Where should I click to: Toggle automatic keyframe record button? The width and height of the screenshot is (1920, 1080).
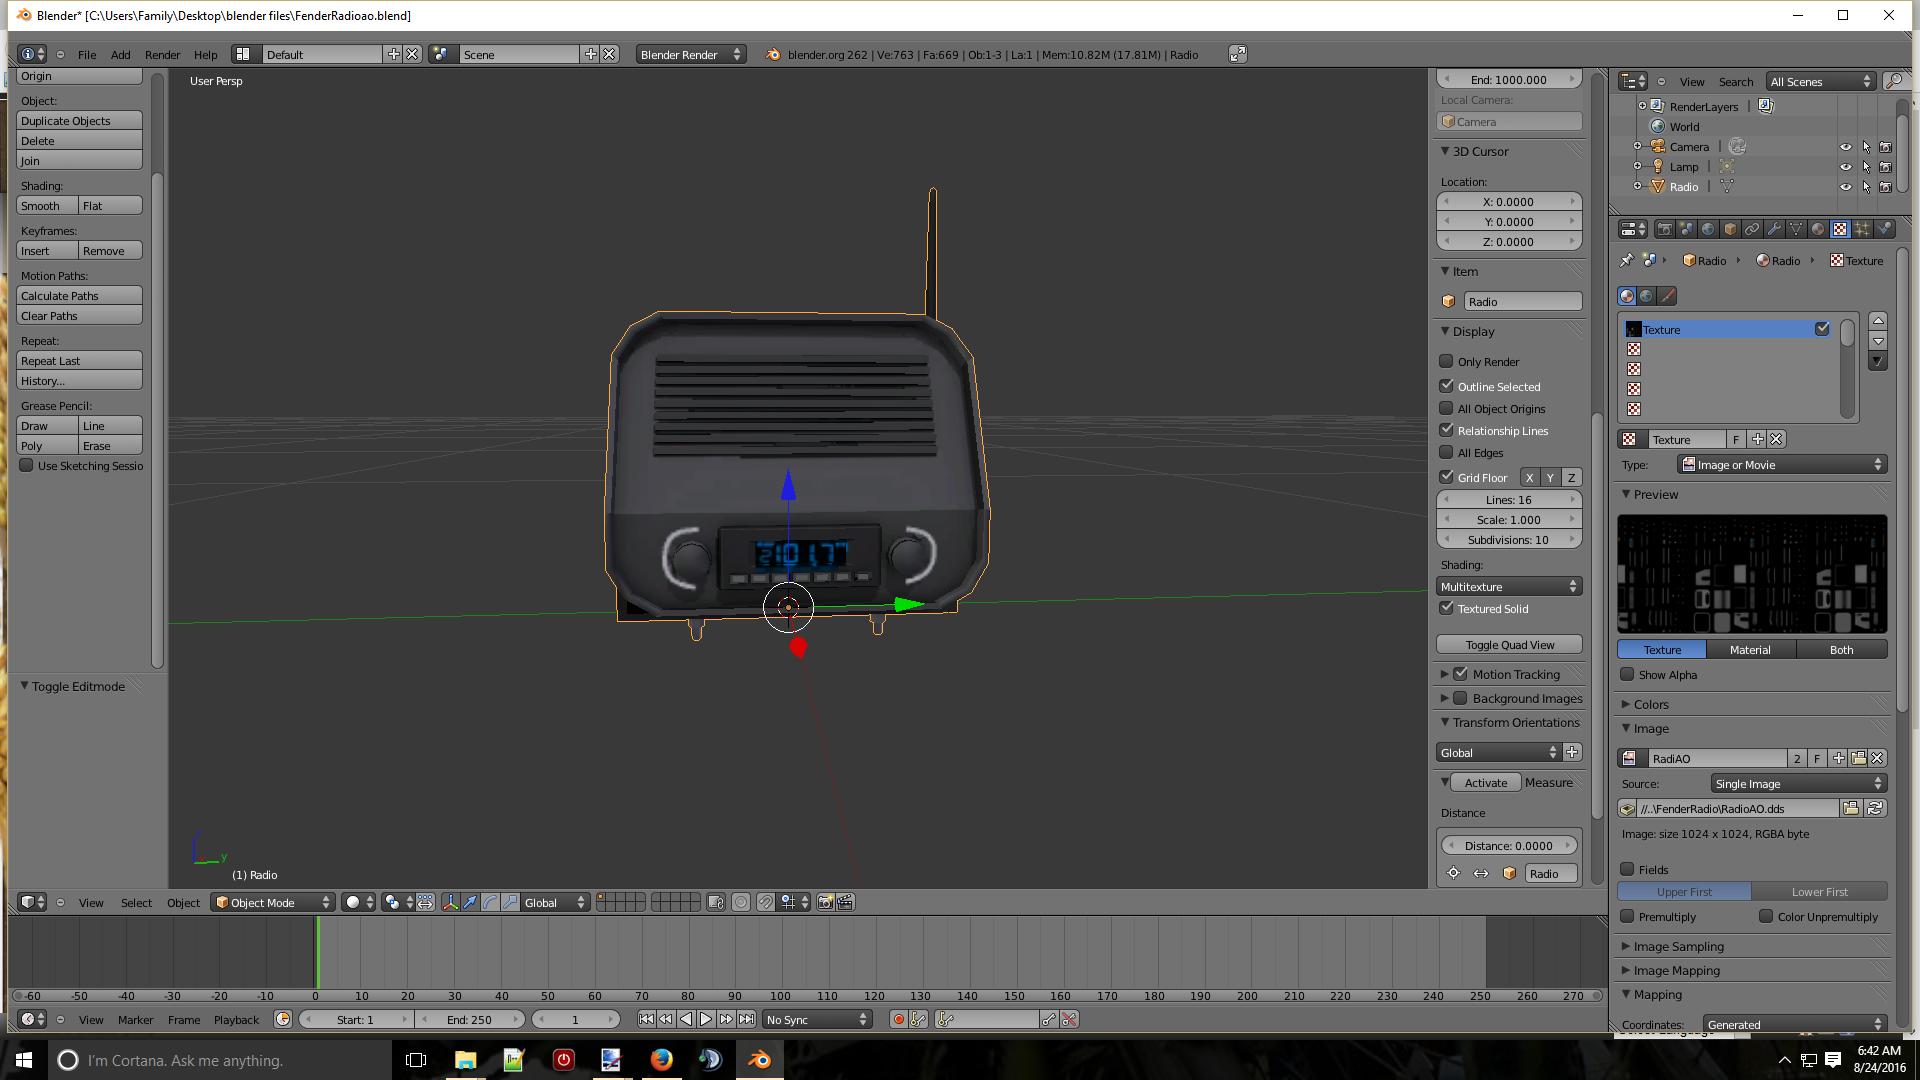pyautogui.click(x=898, y=1019)
